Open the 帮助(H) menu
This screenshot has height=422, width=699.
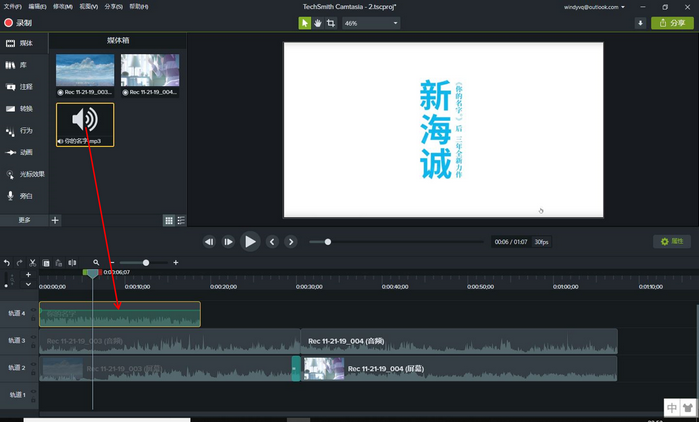point(139,7)
